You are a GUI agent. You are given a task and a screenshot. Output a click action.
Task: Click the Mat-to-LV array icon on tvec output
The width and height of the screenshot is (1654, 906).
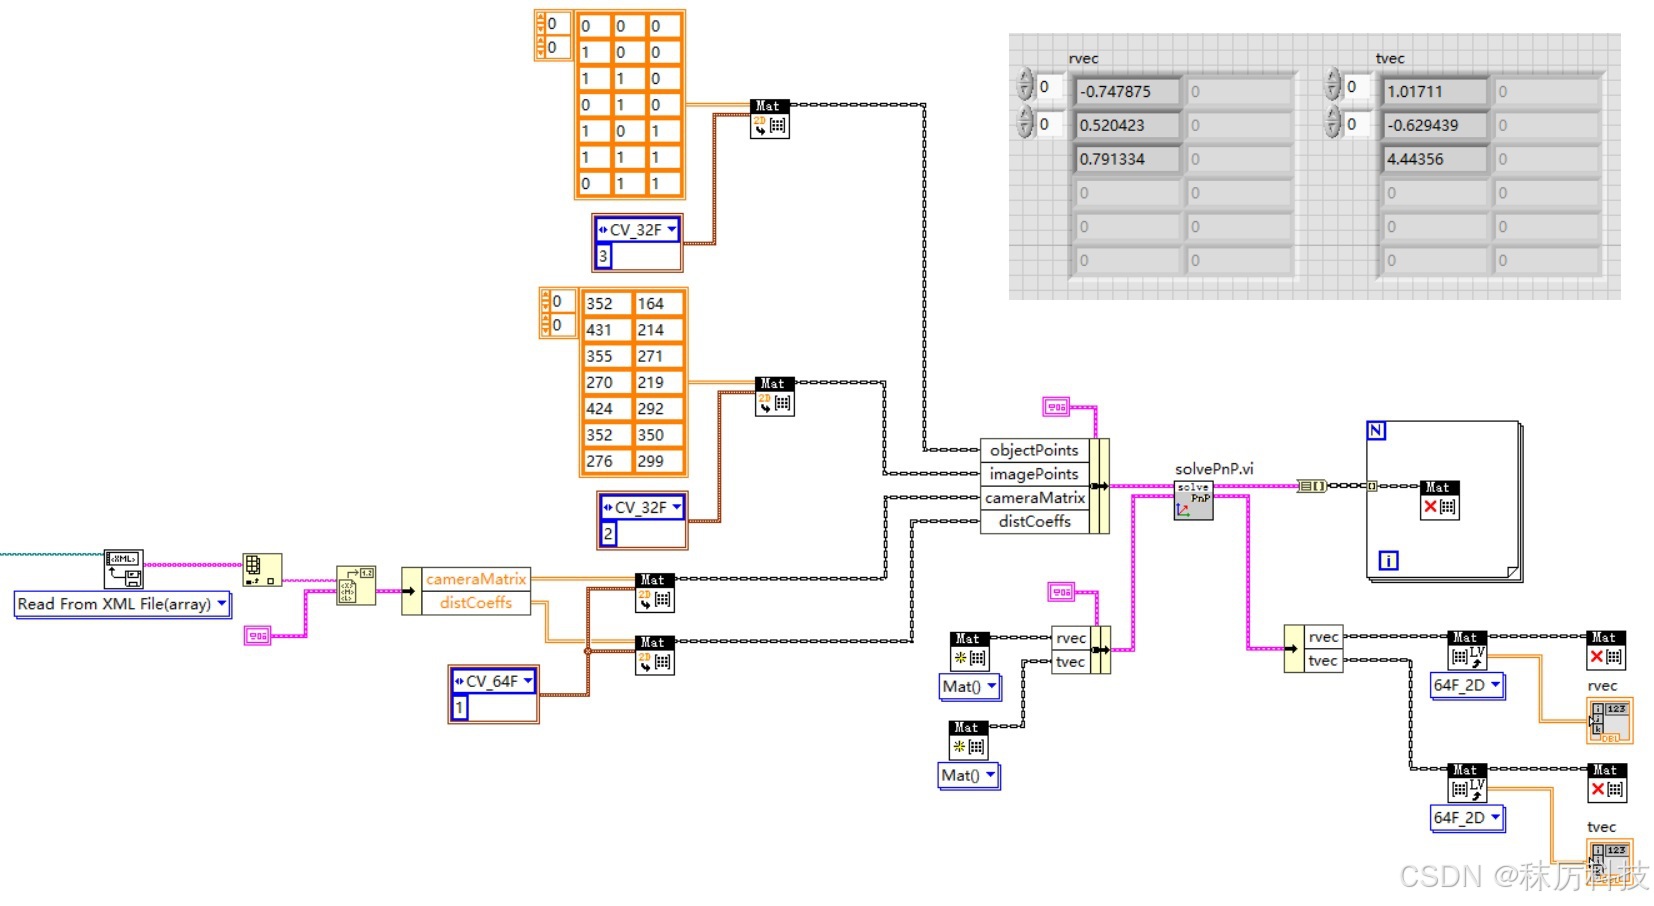[x=1467, y=783]
